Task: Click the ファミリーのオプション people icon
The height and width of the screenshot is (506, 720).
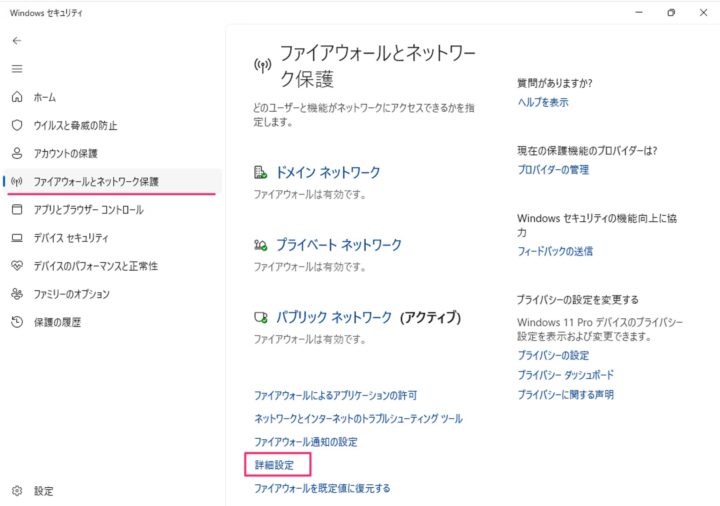Action: [x=17, y=294]
